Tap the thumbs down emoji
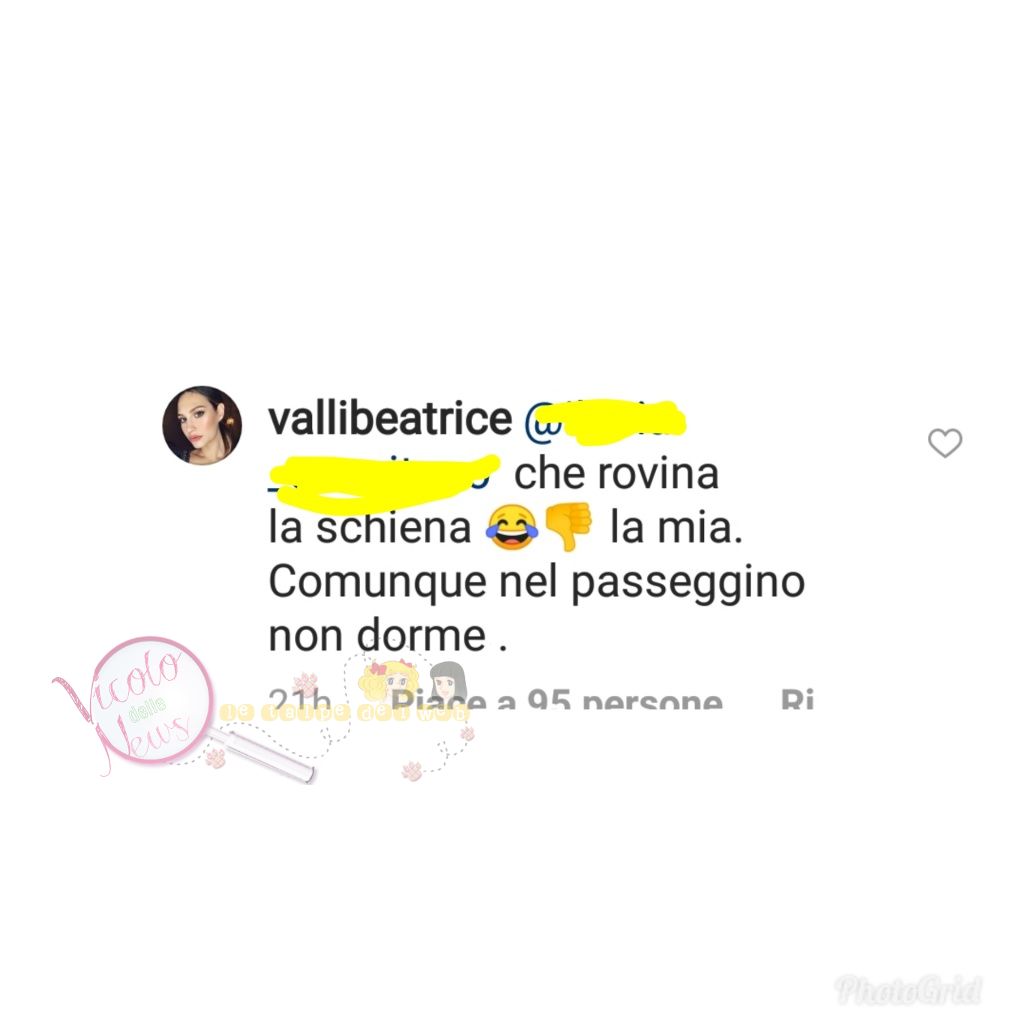This screenshot has width=1024, height=1024. coord(569,526)
